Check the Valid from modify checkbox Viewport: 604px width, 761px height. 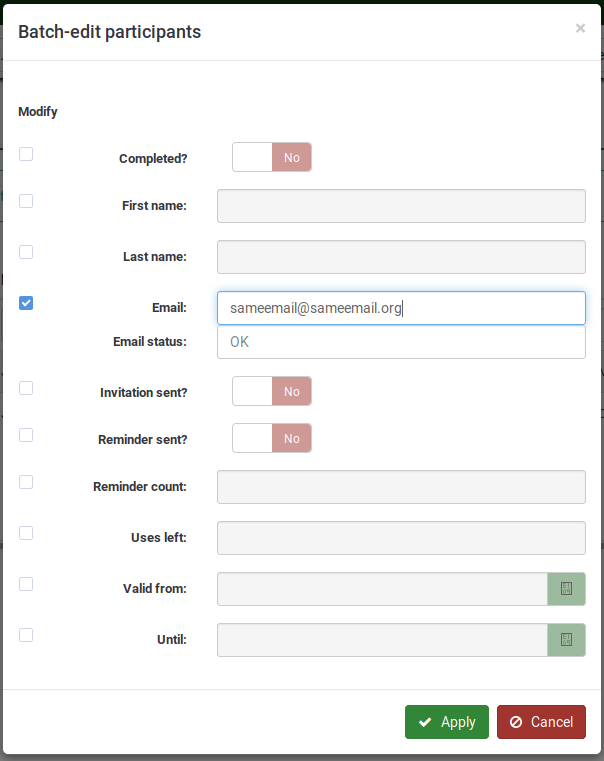click(26, 584)
